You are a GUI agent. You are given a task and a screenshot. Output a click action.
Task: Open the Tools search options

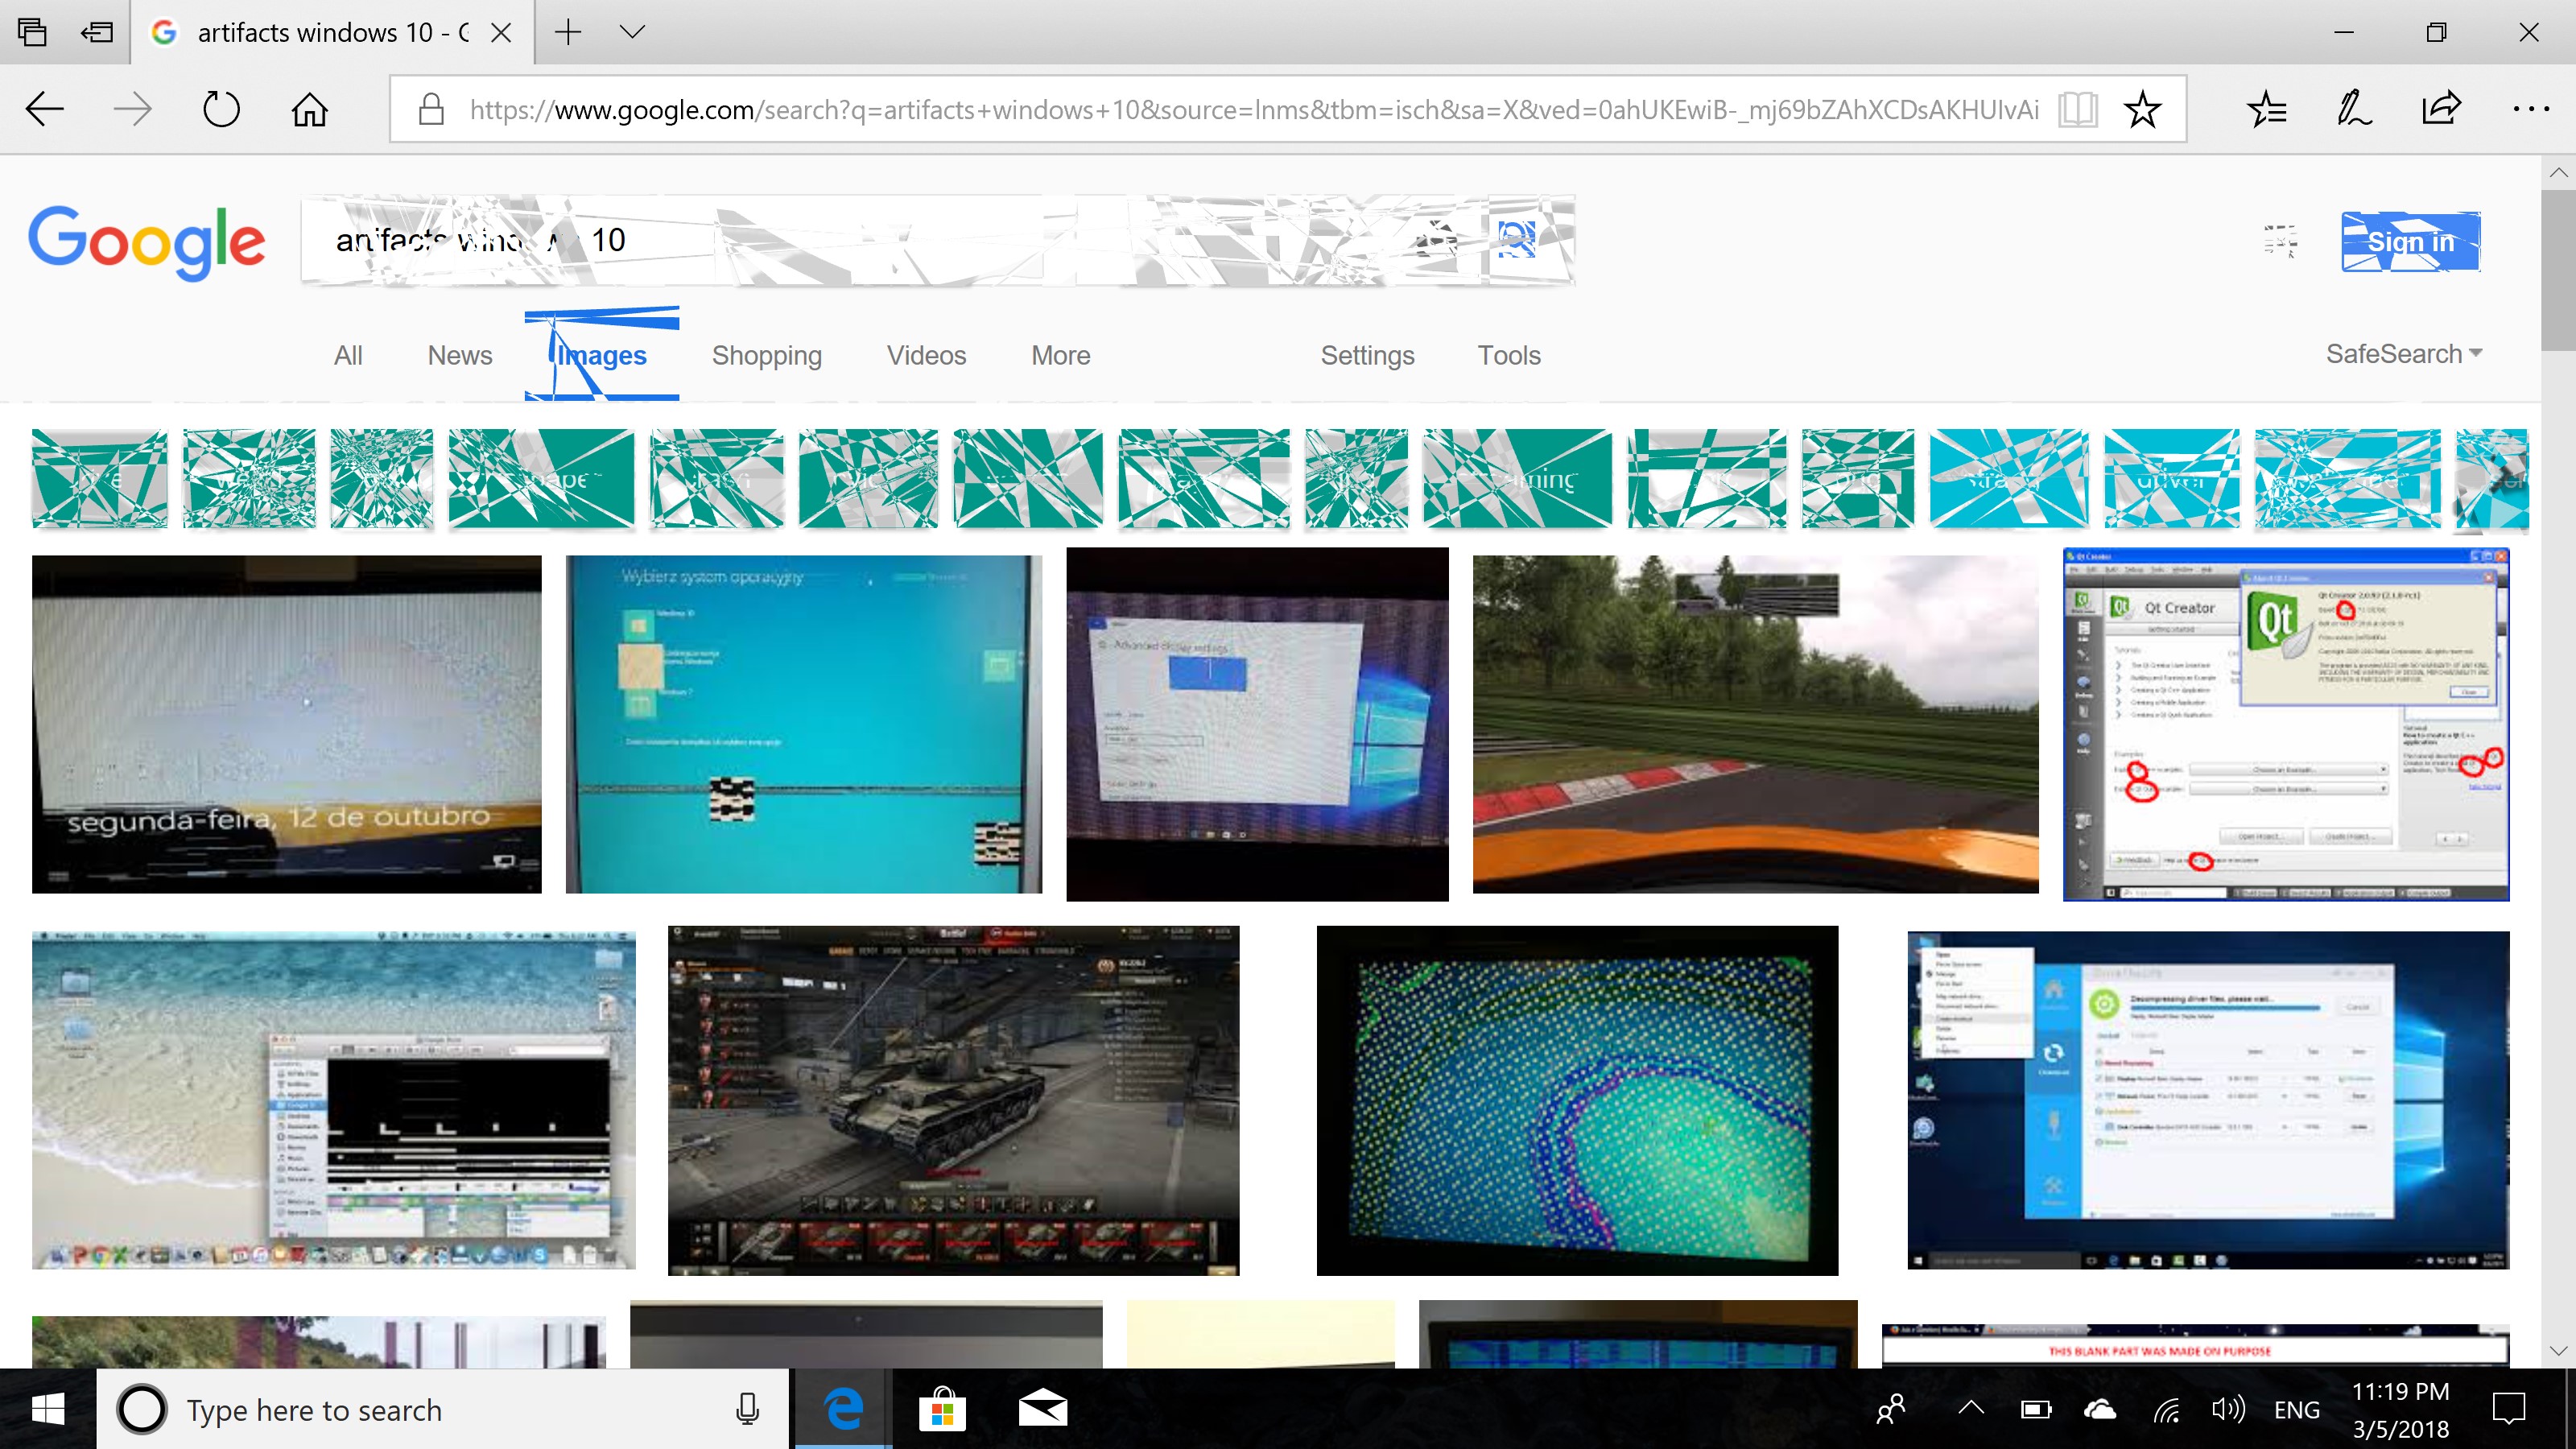tap(1508, 356)
